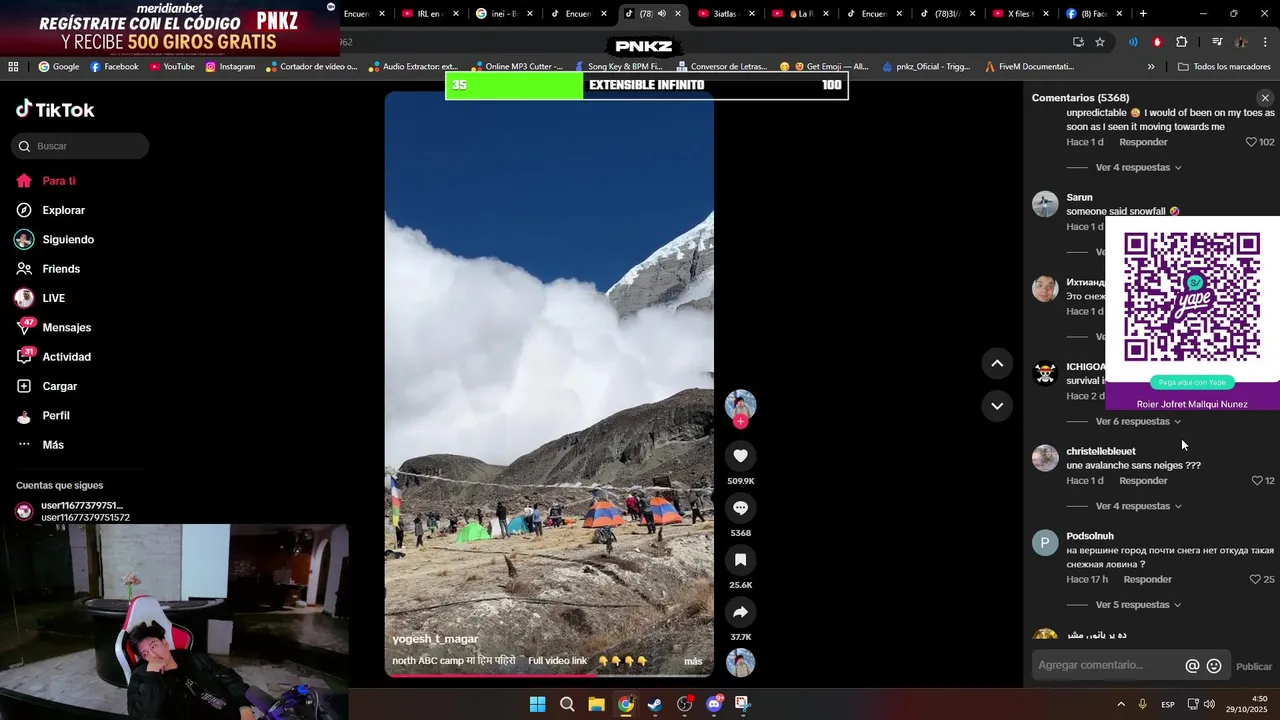Like Podsolnuh's comment heart
The image size is (1280, 720).
1255,580
